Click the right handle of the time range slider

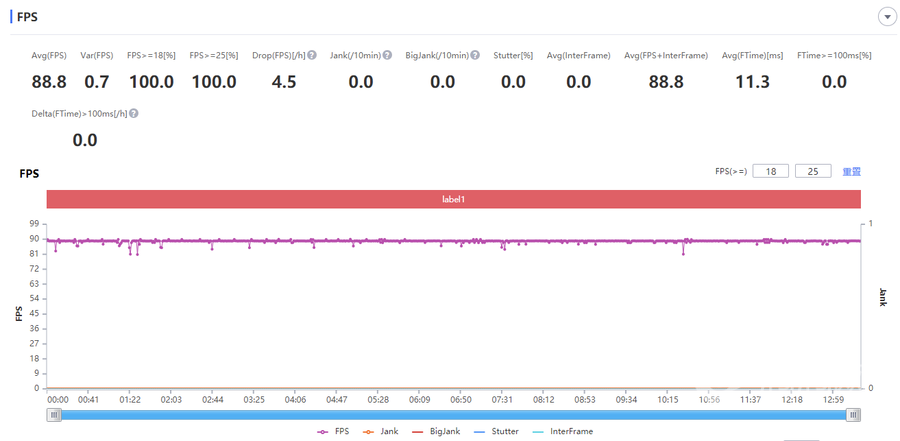coord(853,414)
